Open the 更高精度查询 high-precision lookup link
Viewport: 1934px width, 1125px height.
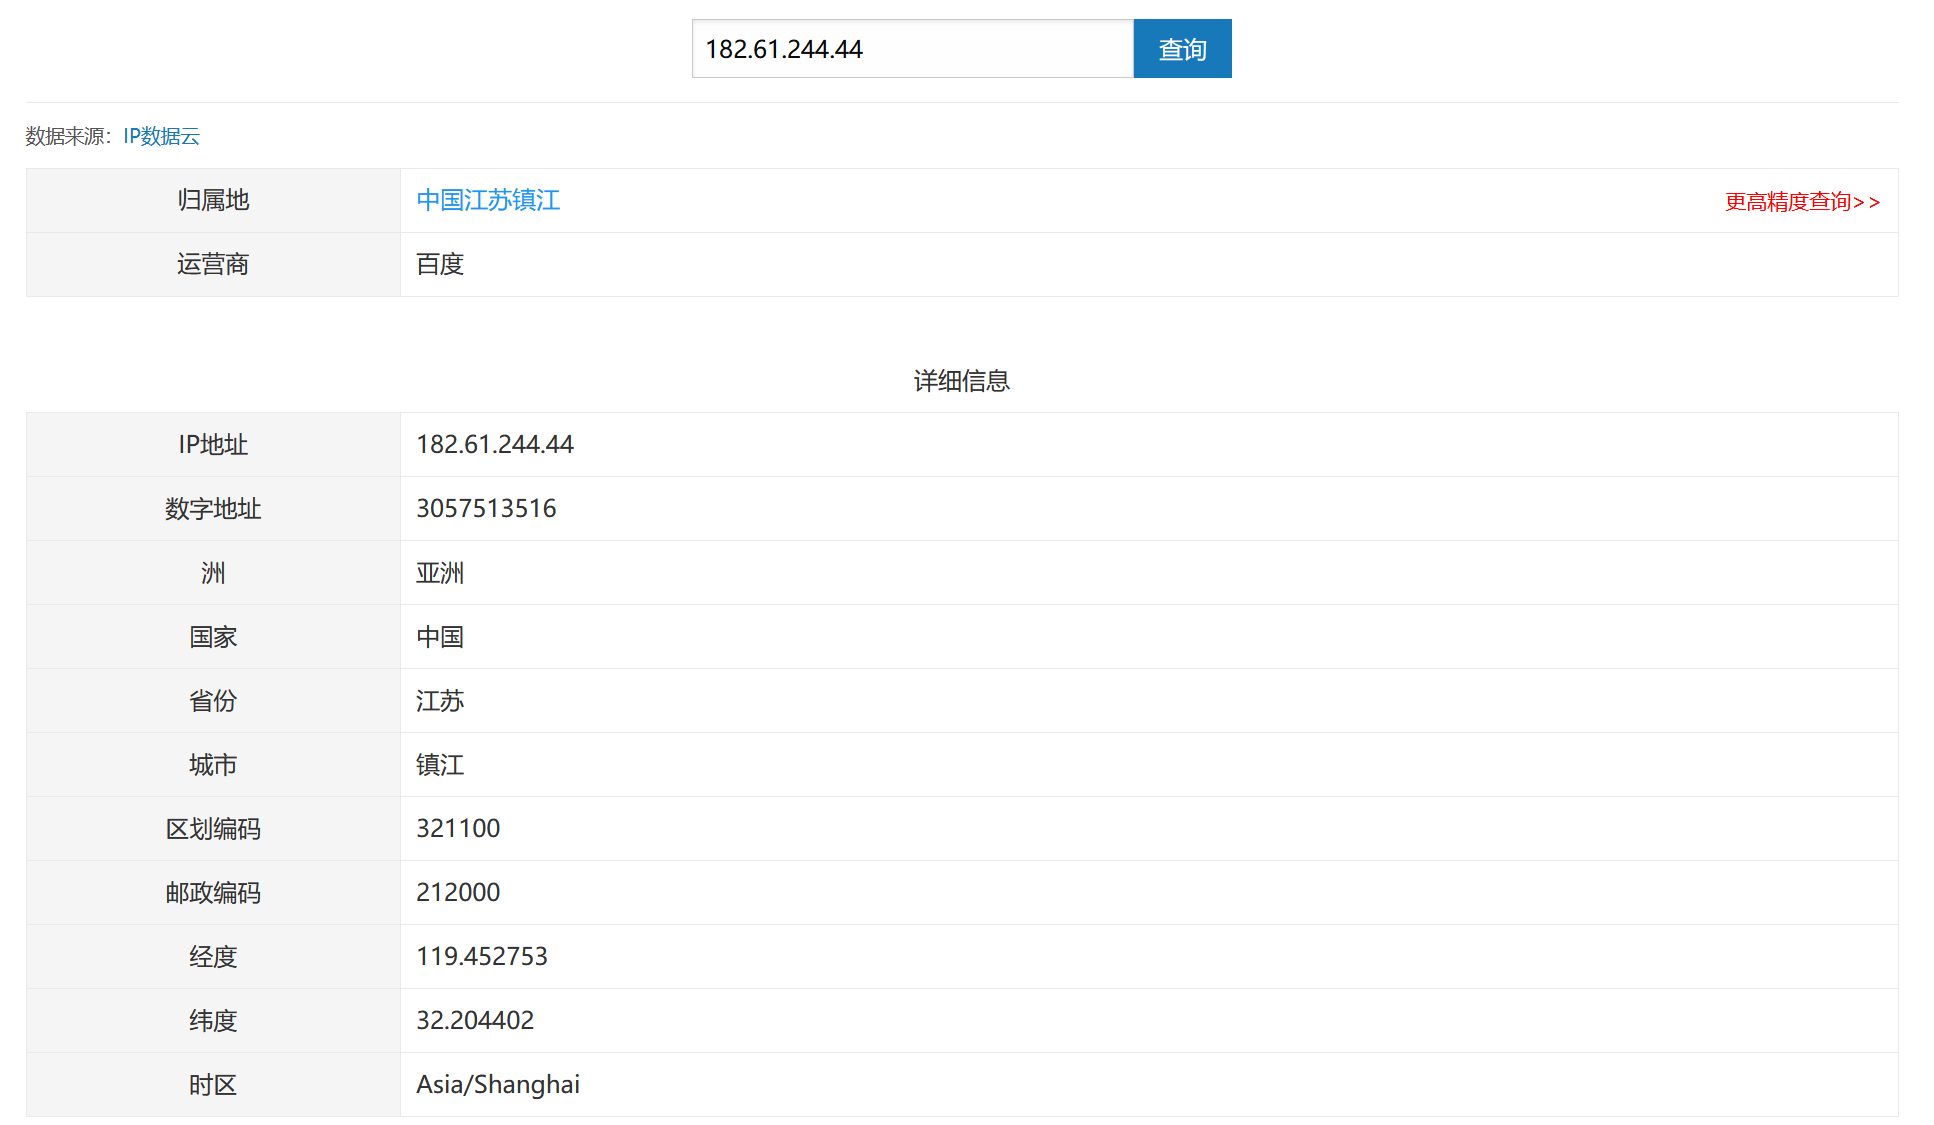pos(1800,201)
